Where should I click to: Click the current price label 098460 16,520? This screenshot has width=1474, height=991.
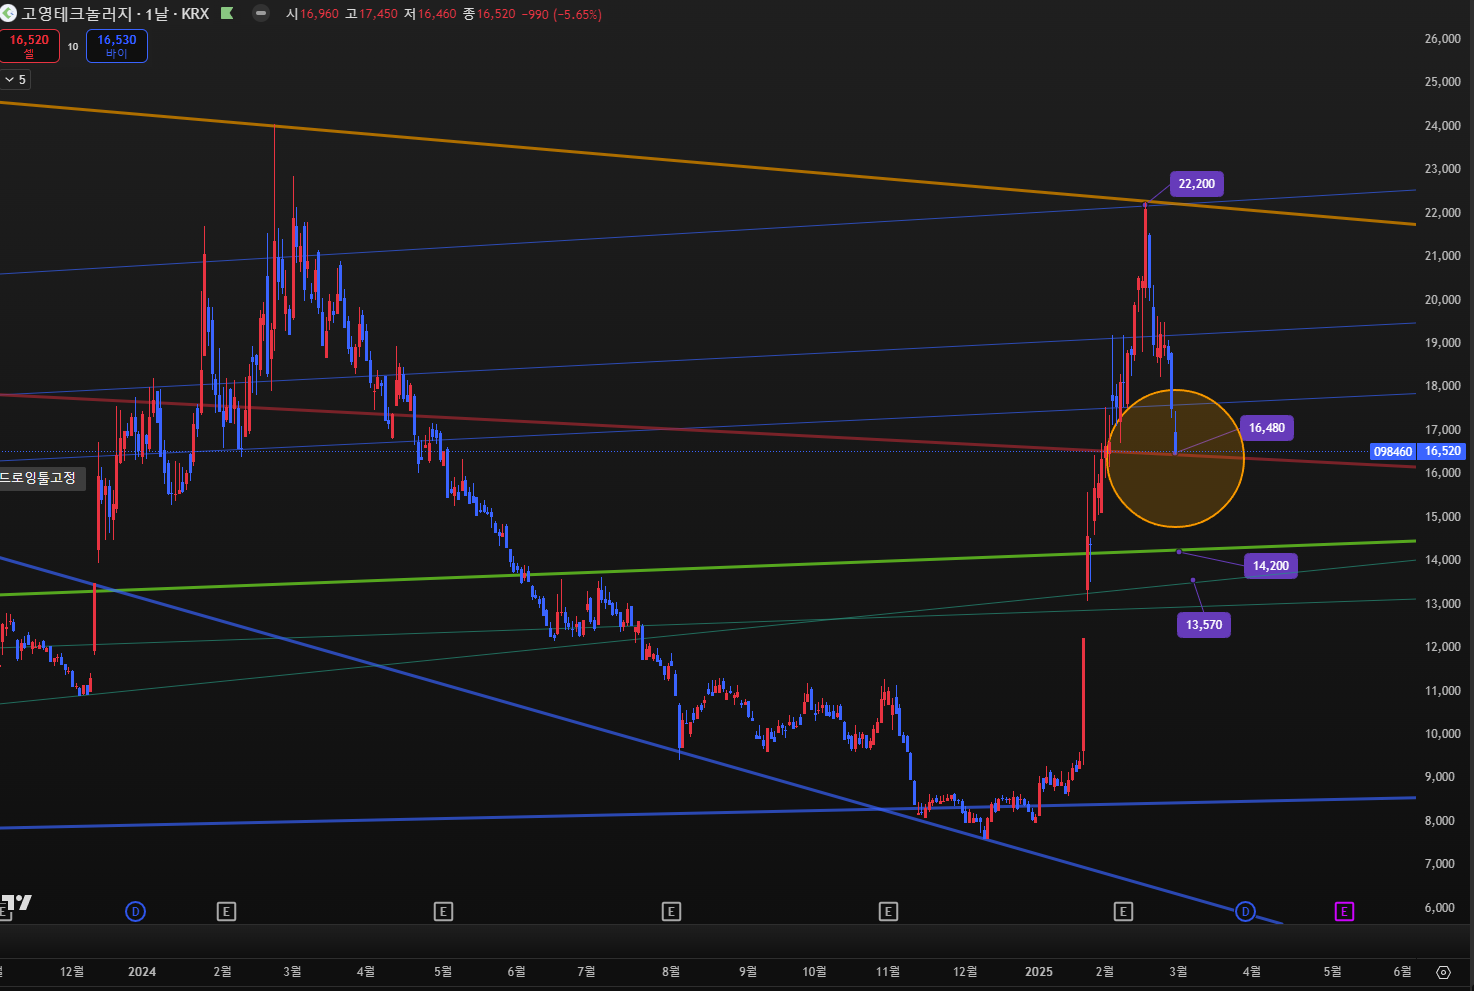1418,451
